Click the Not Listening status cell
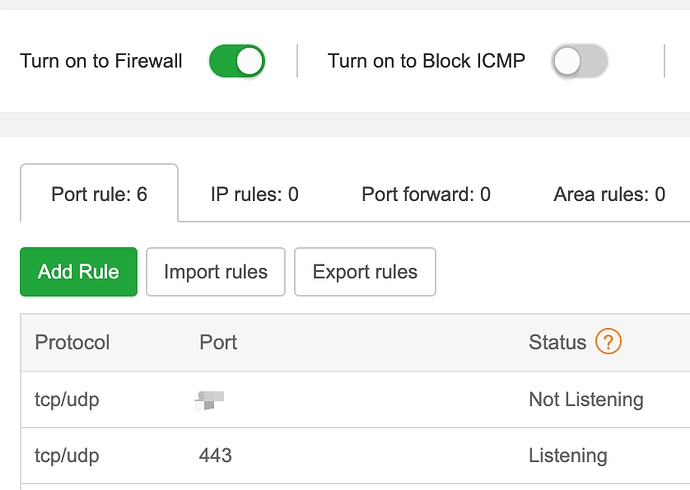 coord(586,400)
